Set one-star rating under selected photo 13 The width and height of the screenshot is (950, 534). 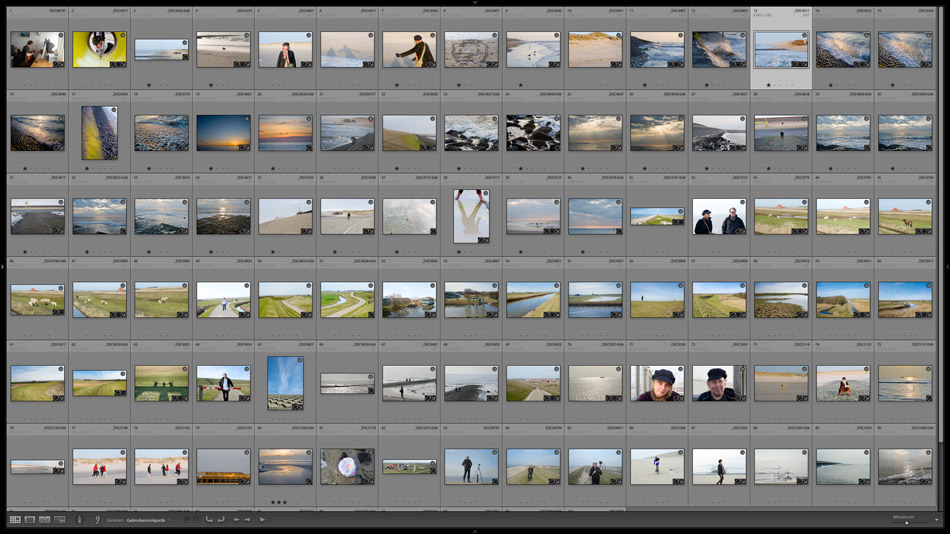point(768,85)
